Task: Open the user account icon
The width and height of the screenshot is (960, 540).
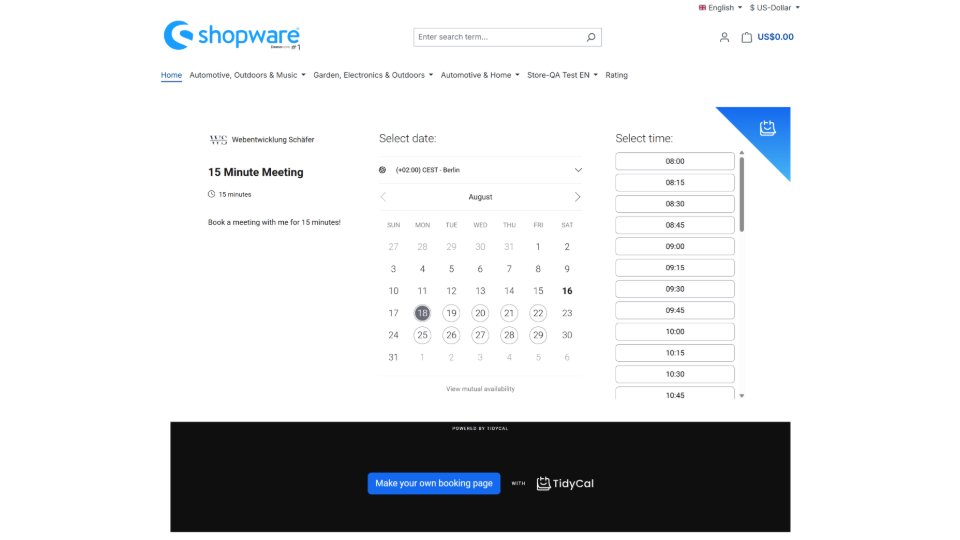Action: (724, 37)
